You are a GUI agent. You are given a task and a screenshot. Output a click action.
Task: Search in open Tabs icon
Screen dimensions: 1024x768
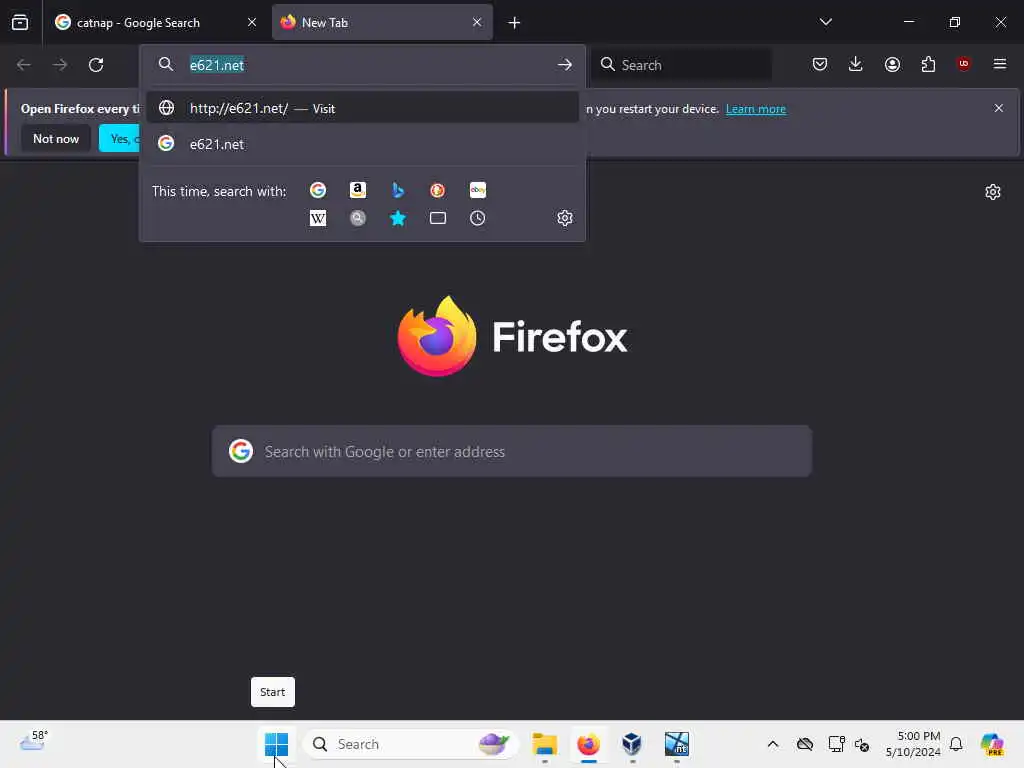438,218
